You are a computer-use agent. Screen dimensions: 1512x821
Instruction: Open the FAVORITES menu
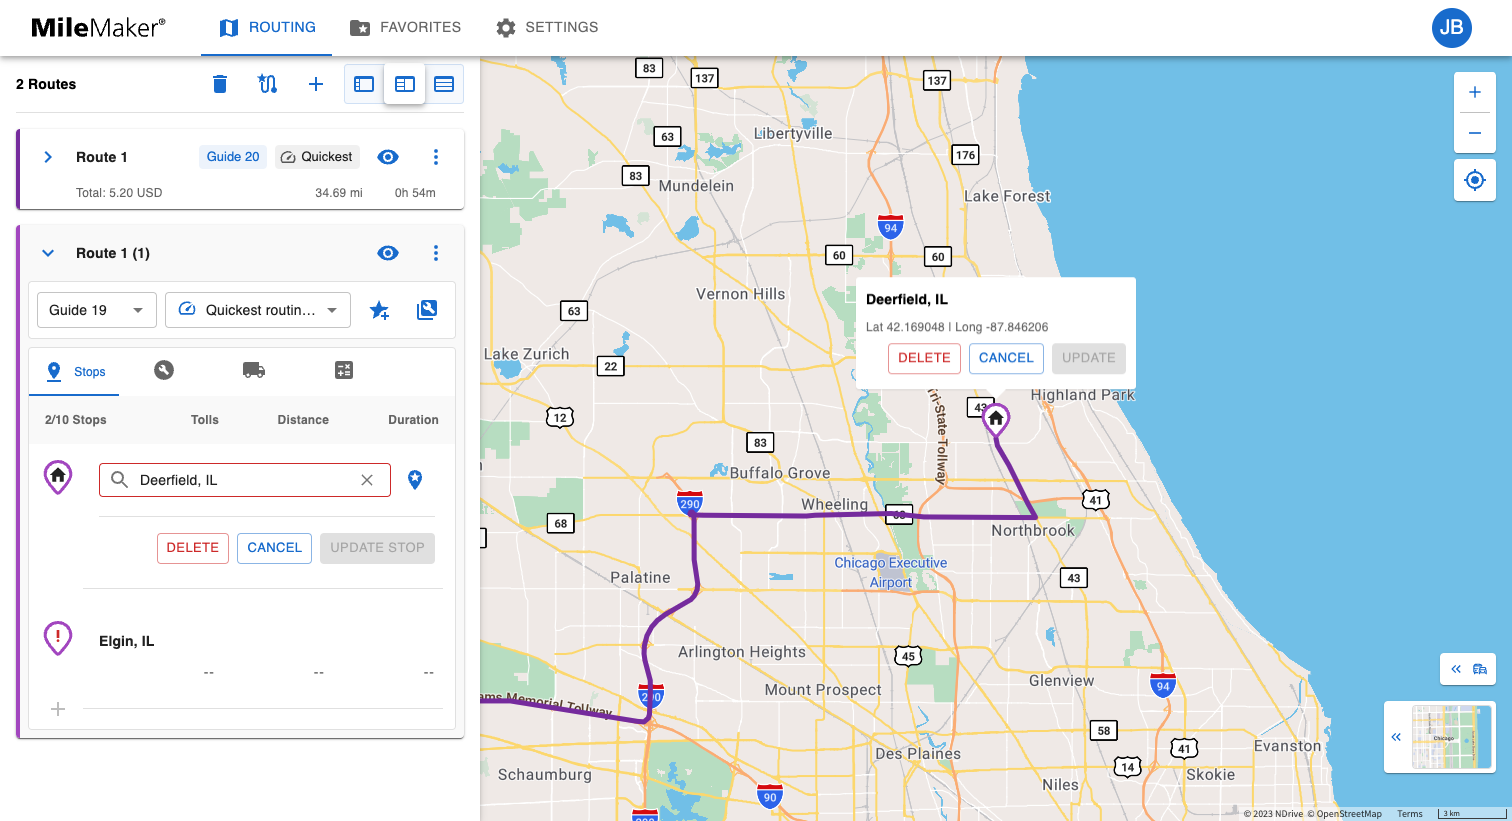pos(405,28)
